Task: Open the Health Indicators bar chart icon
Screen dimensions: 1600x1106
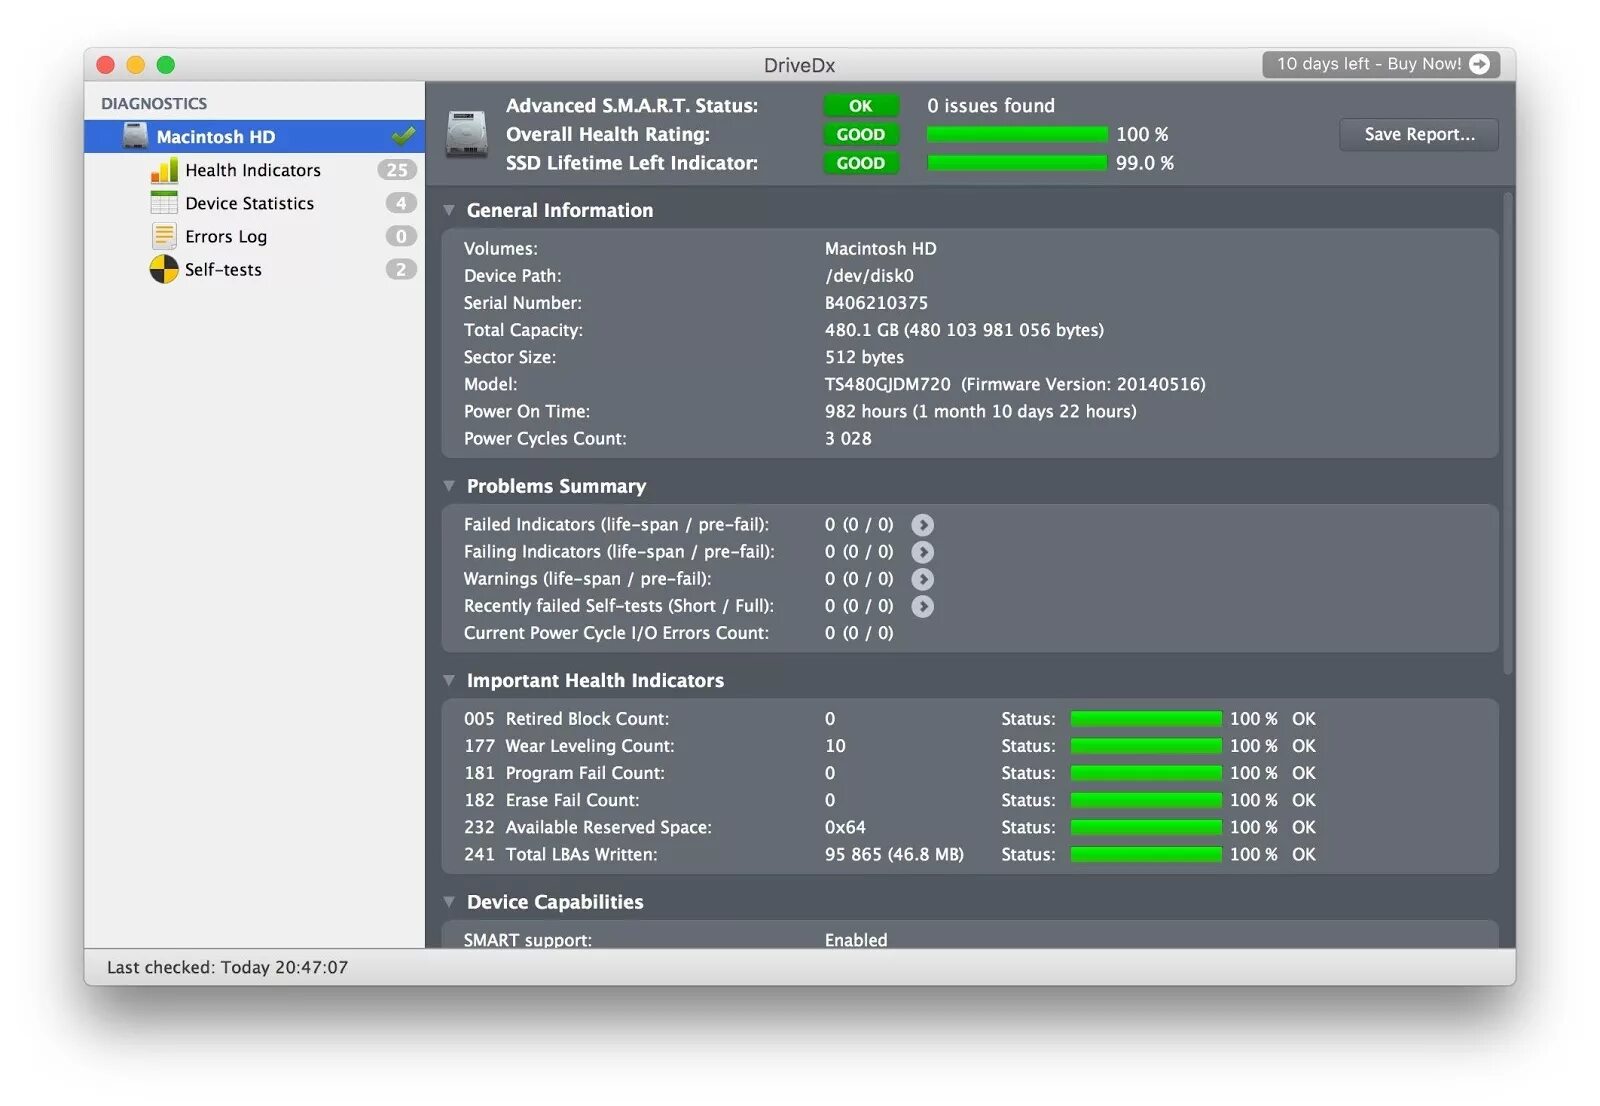Action: [x=164, y=170]
